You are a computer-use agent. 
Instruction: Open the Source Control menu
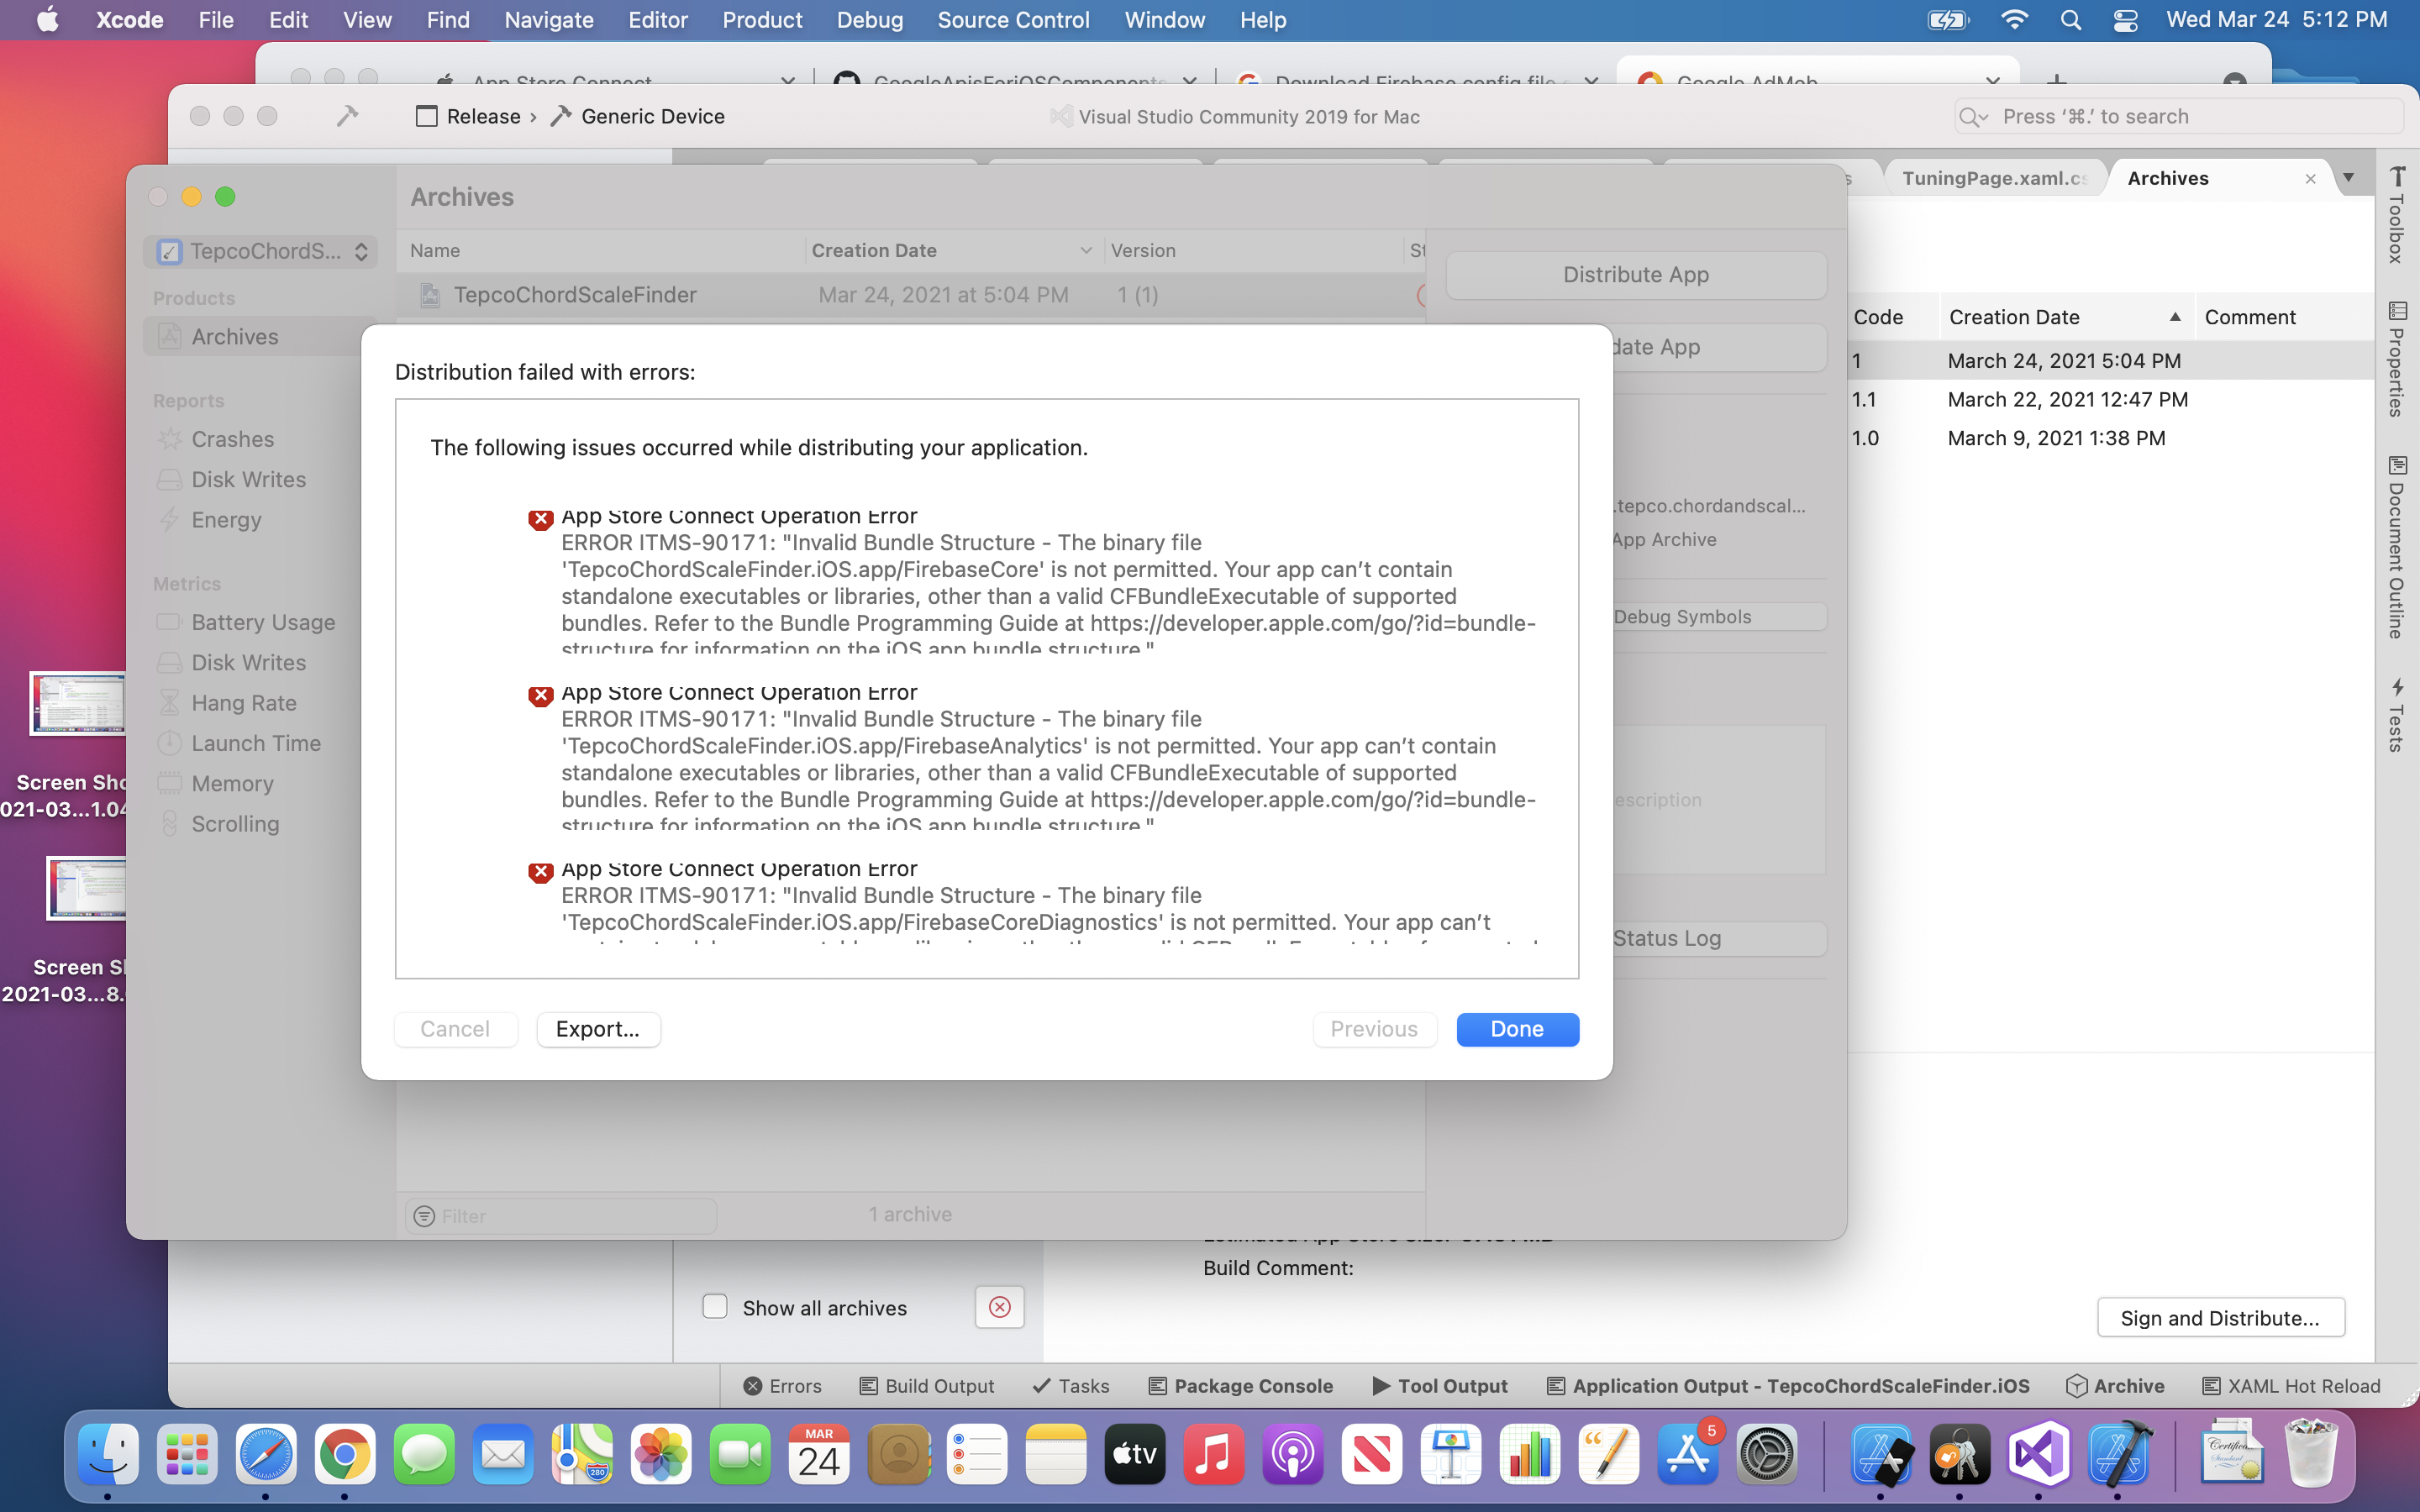tap(1013, 20)
